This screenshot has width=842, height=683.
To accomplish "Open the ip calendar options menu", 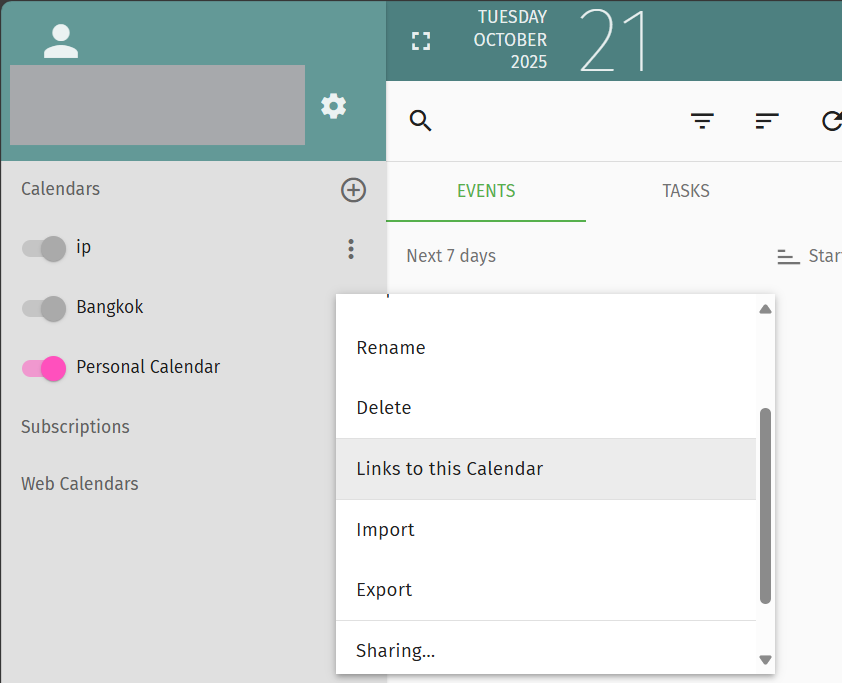I will pyautogui.click(x=350, y=249).
